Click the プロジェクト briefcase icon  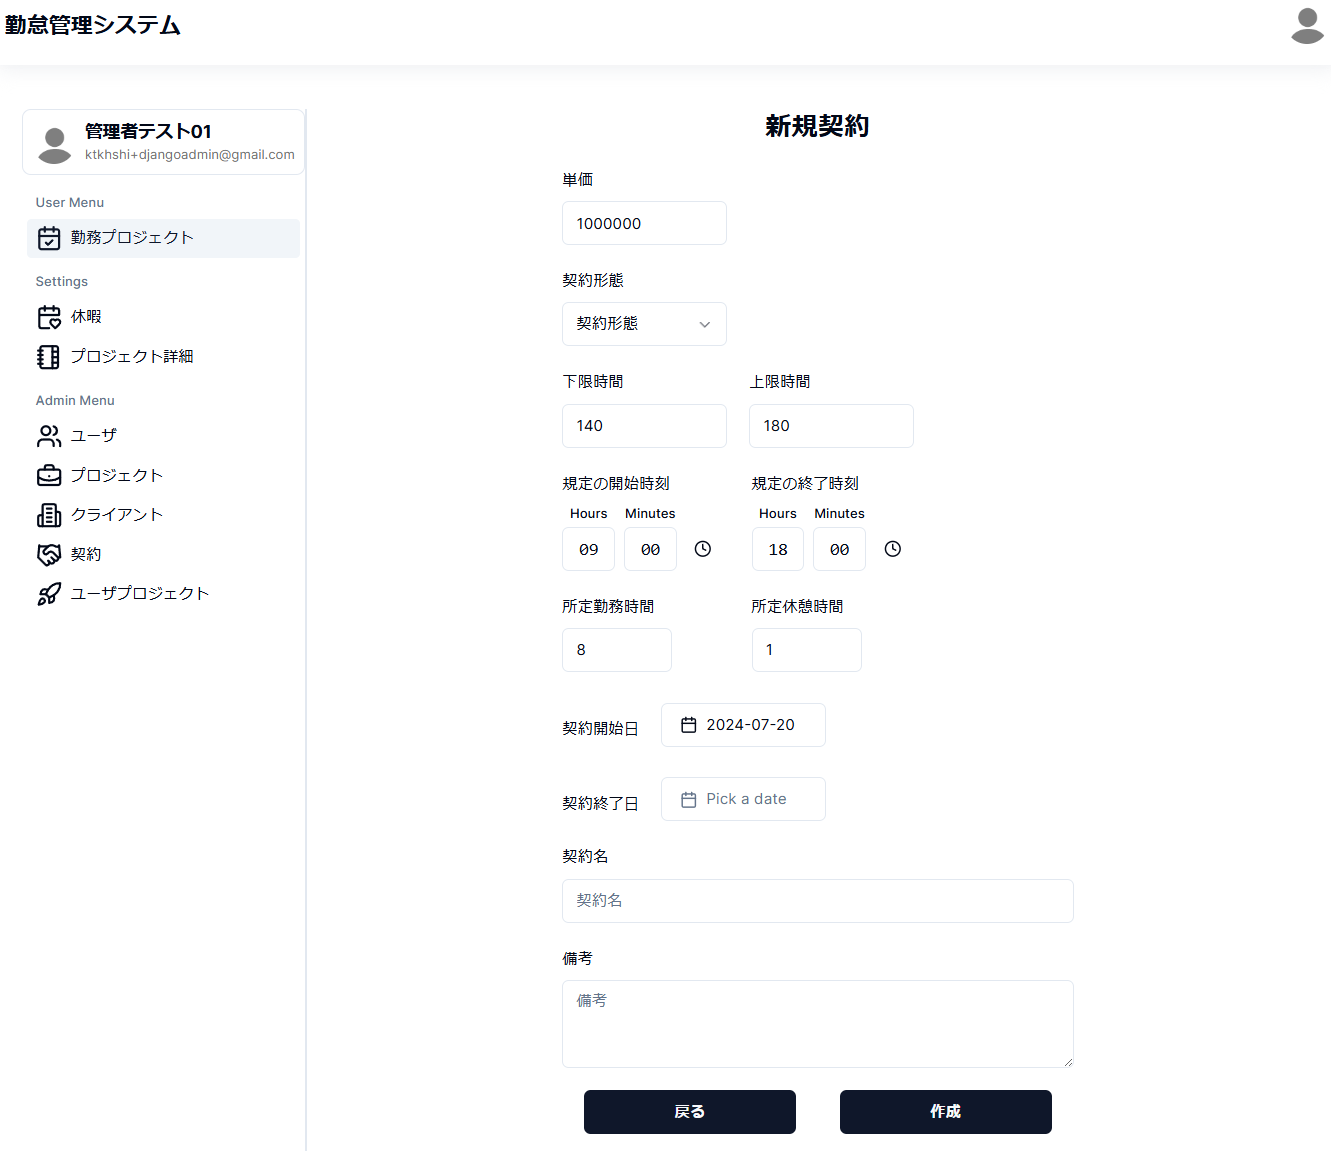point(49,476)
